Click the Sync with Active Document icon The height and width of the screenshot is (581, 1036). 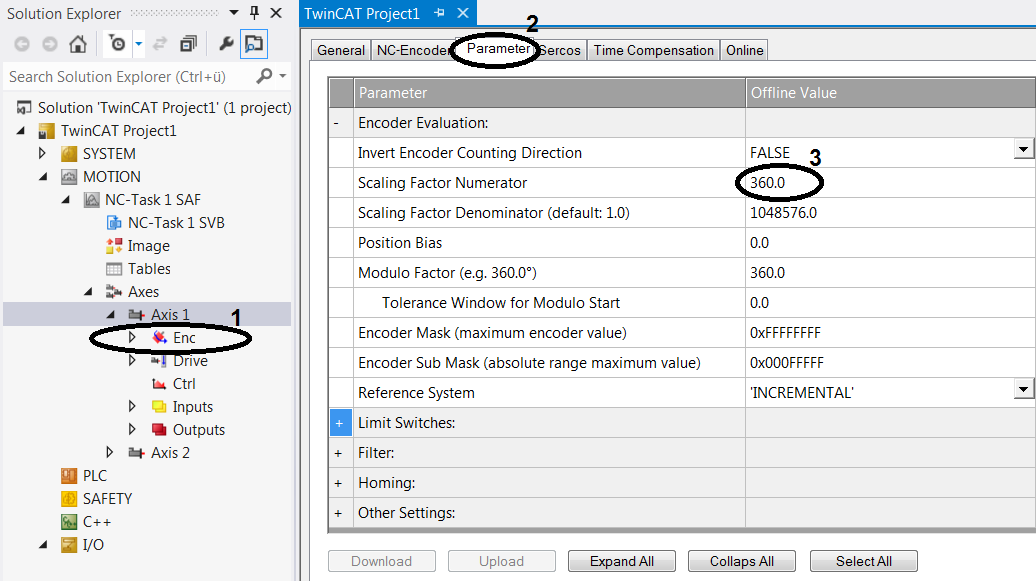tap(160, 44)
